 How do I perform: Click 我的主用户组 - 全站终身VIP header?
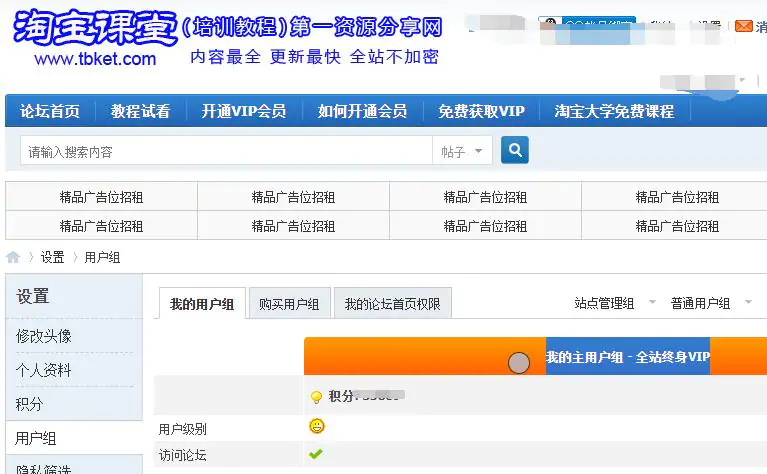click(x=628, y=357)
